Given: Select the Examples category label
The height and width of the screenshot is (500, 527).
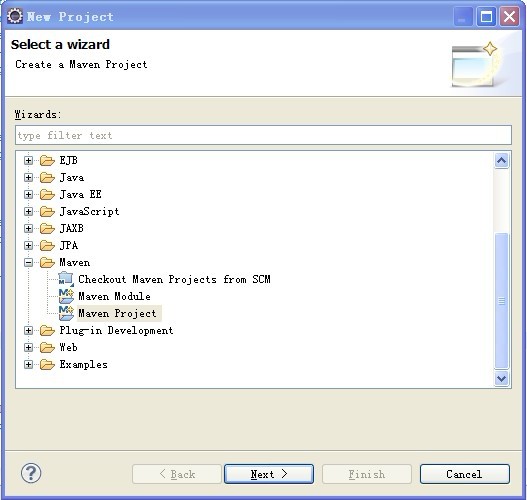Looking at the screenshot, I should coord(84,365).
